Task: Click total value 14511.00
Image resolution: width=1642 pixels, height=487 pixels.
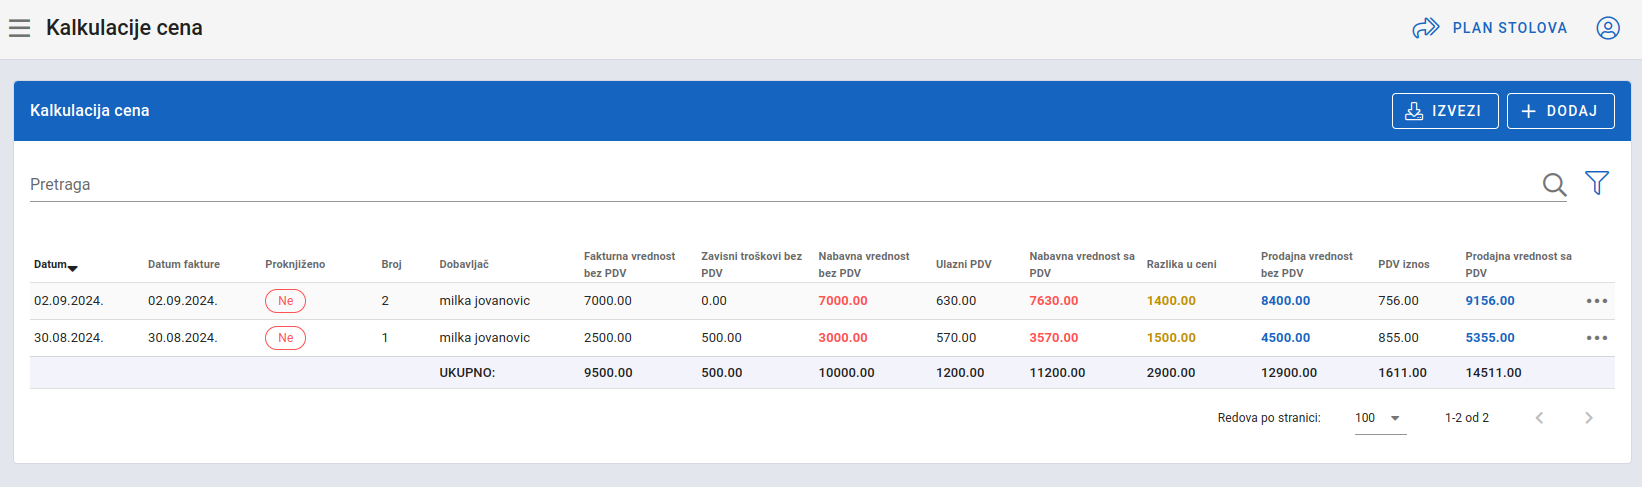Action: tap(1493, 373)
